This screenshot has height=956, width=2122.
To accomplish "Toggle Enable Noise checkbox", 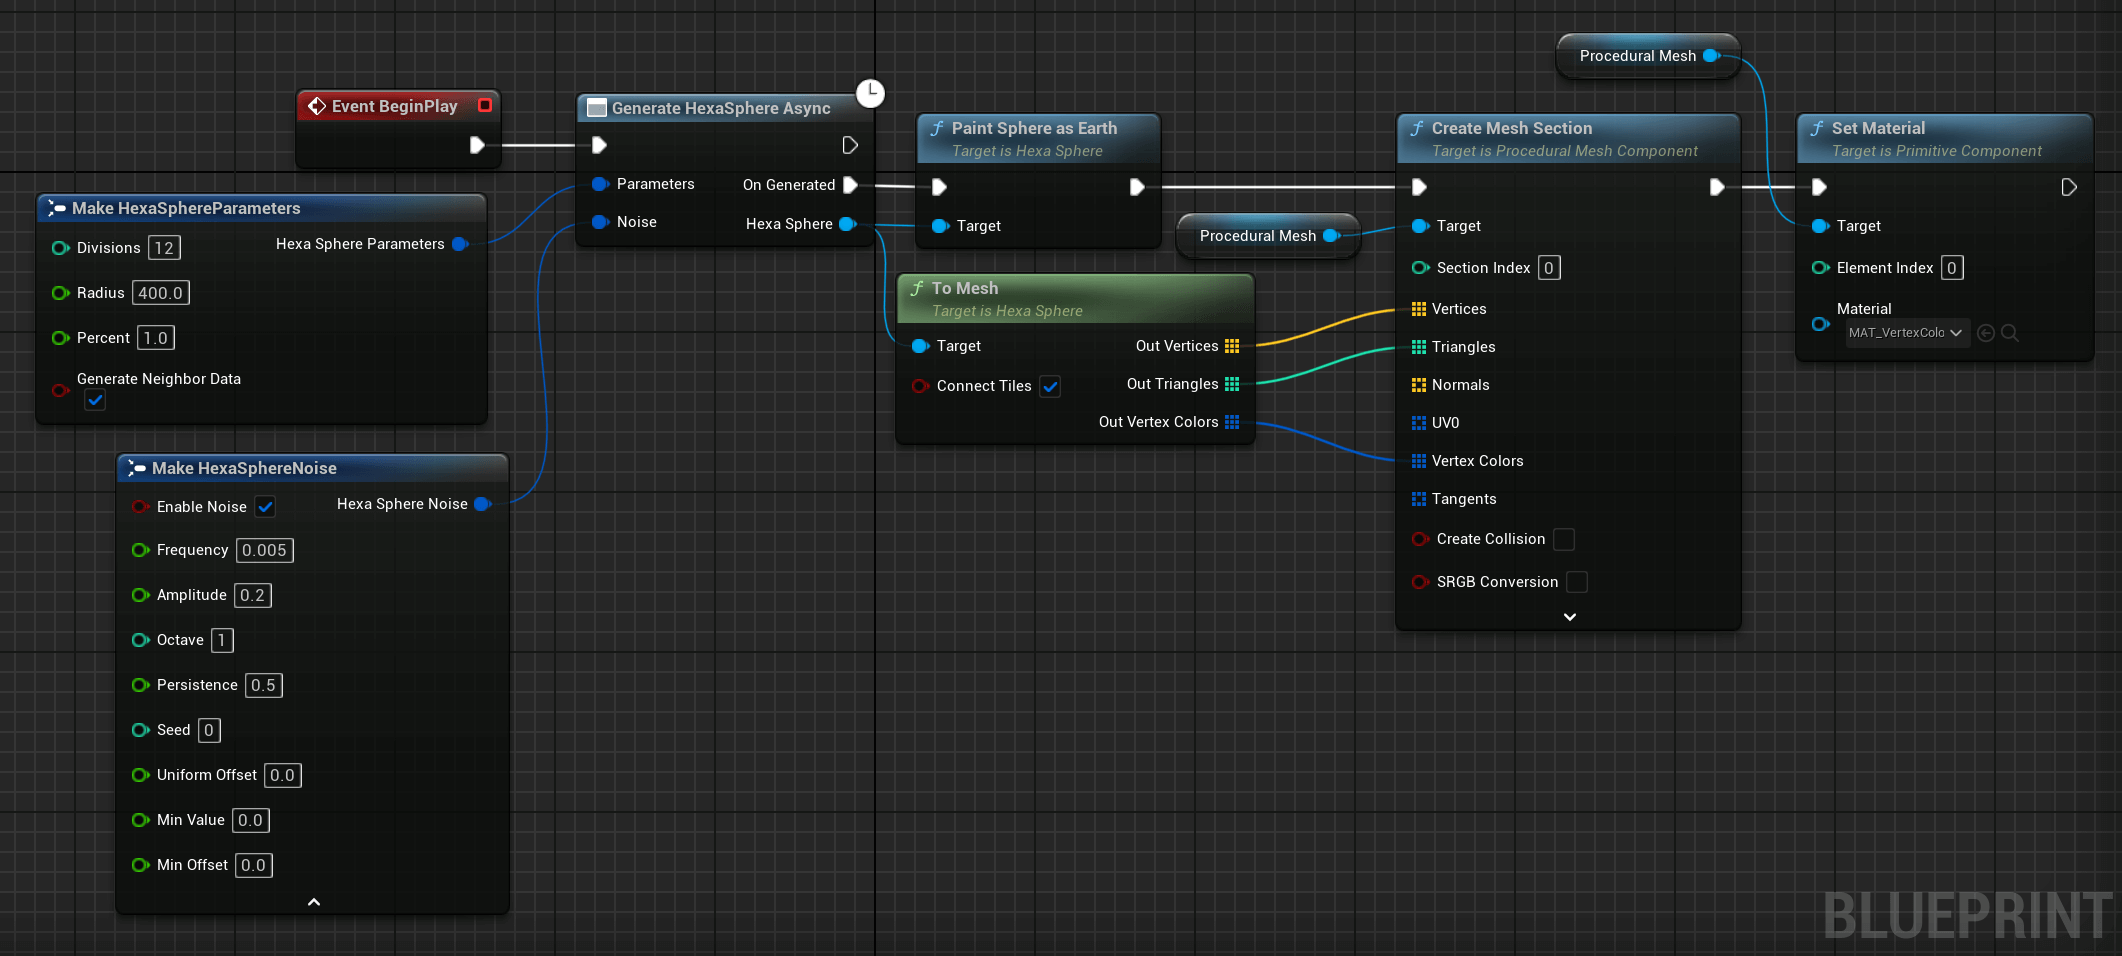I will click(265, 507).
